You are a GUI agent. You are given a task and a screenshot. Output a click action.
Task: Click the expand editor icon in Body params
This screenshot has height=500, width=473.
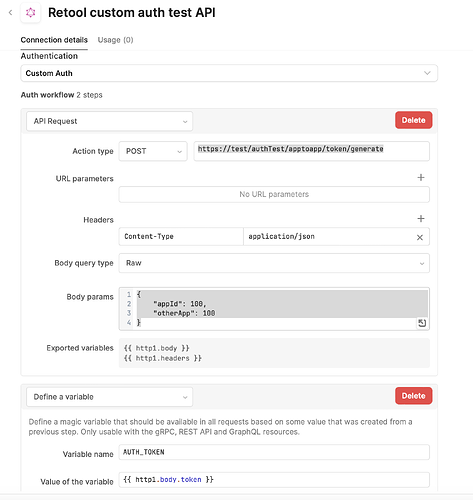click(x=422, y=323)
